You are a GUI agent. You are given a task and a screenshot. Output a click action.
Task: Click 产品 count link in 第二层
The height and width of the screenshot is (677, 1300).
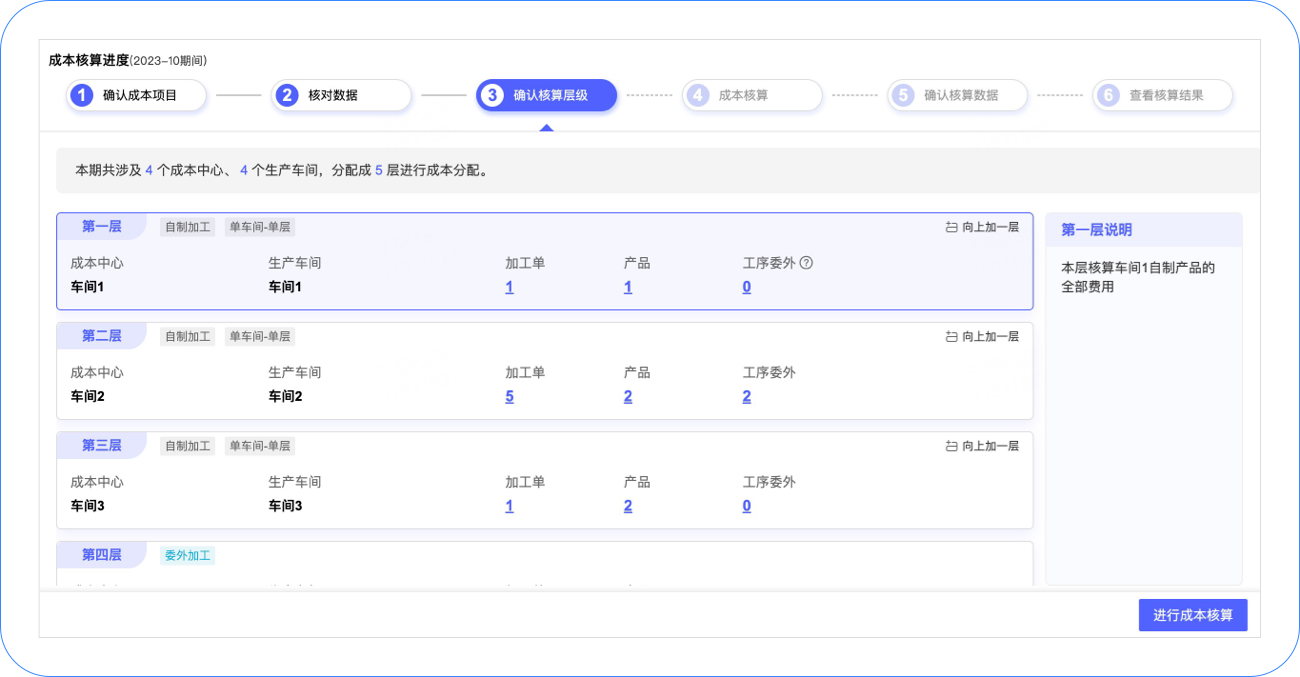628,397
